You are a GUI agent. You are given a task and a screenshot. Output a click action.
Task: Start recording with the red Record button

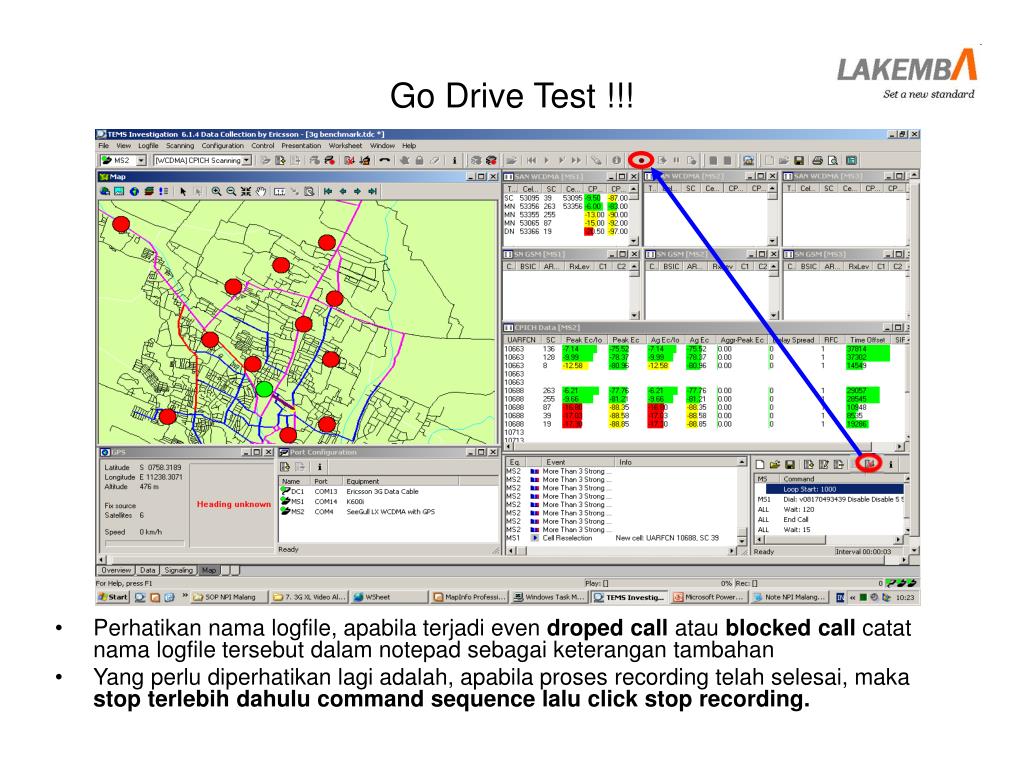point(641,160)
